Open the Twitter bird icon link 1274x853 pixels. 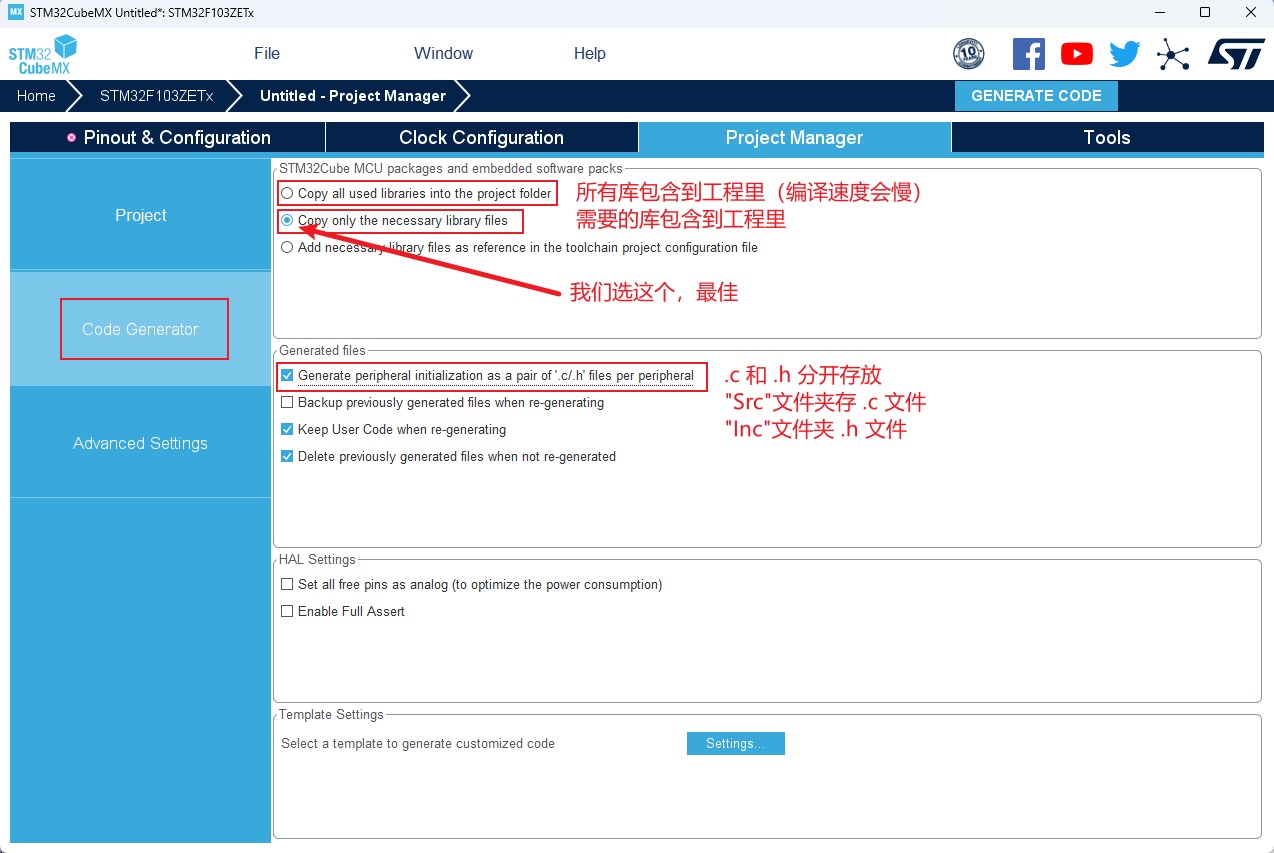(1125, 54)
